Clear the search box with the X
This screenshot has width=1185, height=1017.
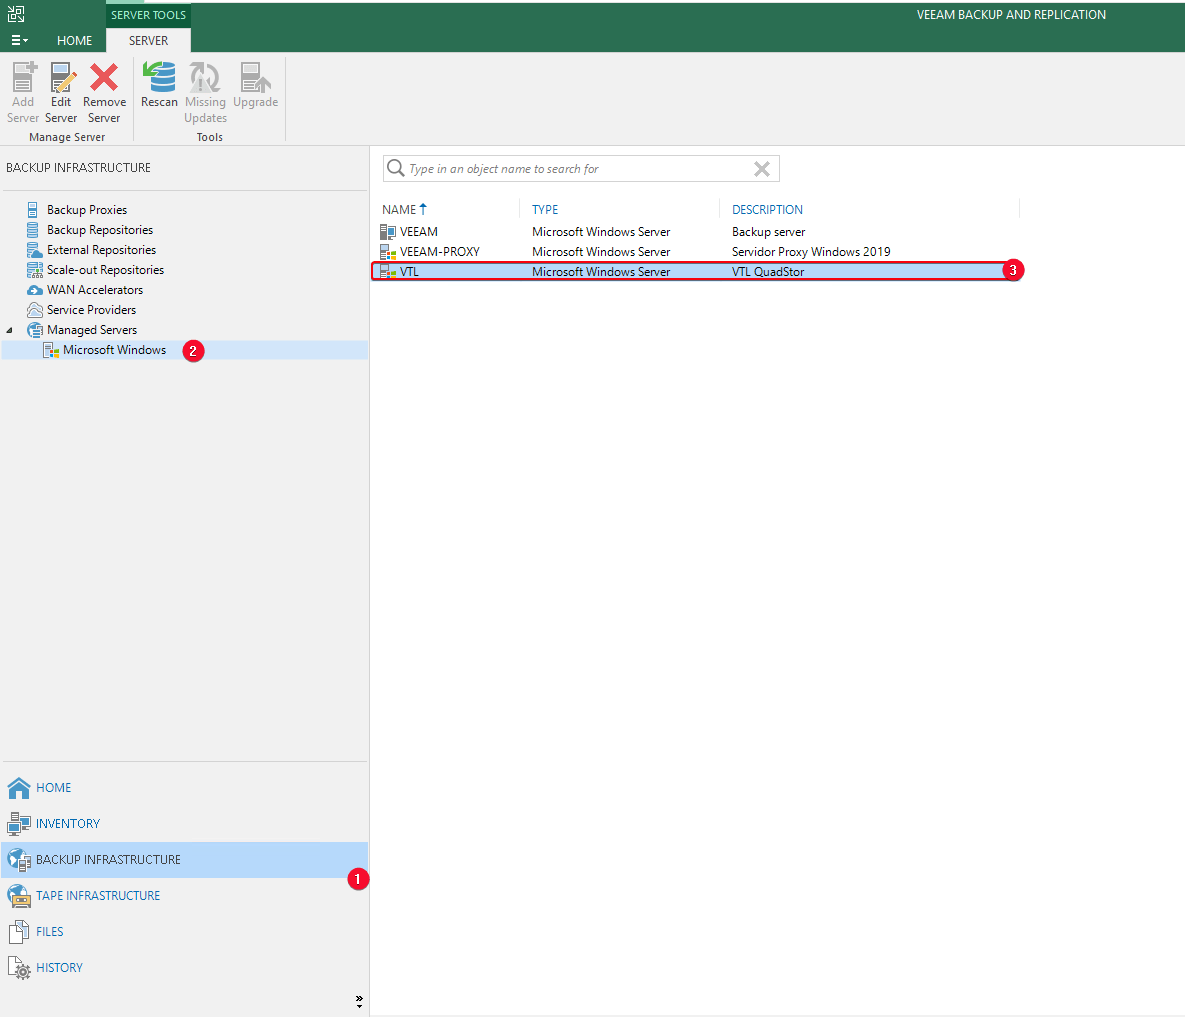pos(762,168)
